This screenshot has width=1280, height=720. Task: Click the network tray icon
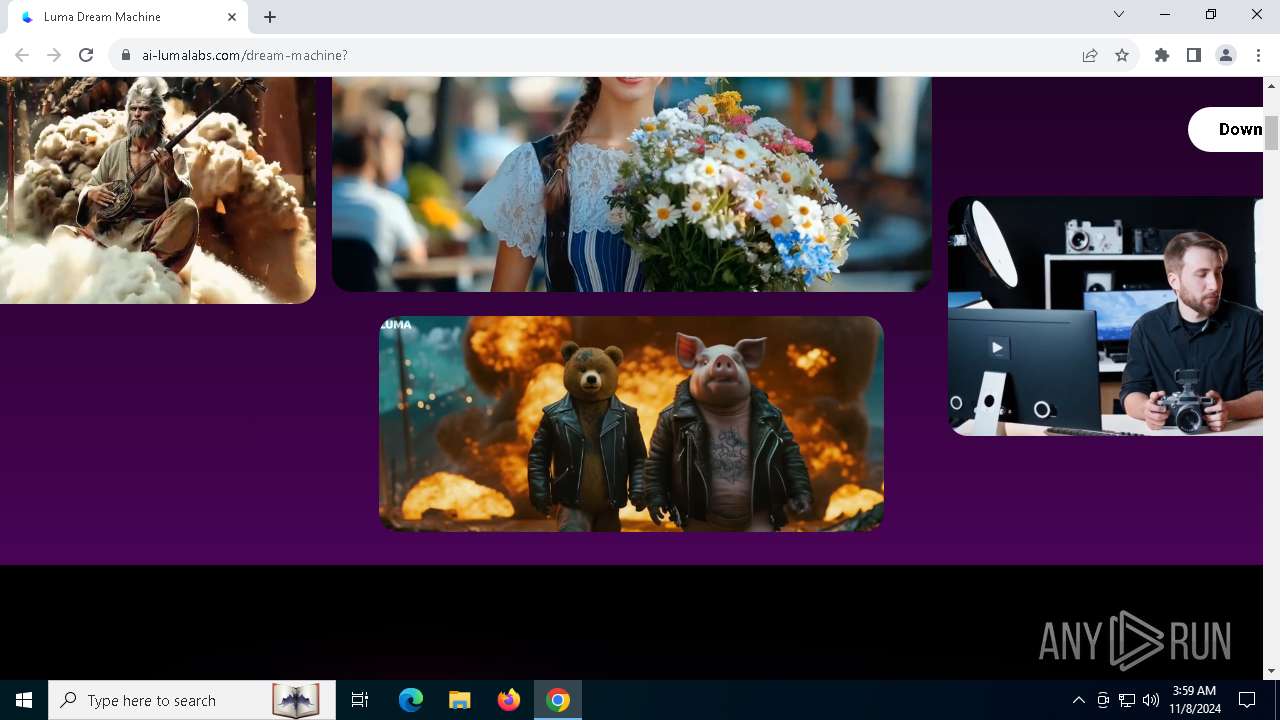[x=1127, y=700]
